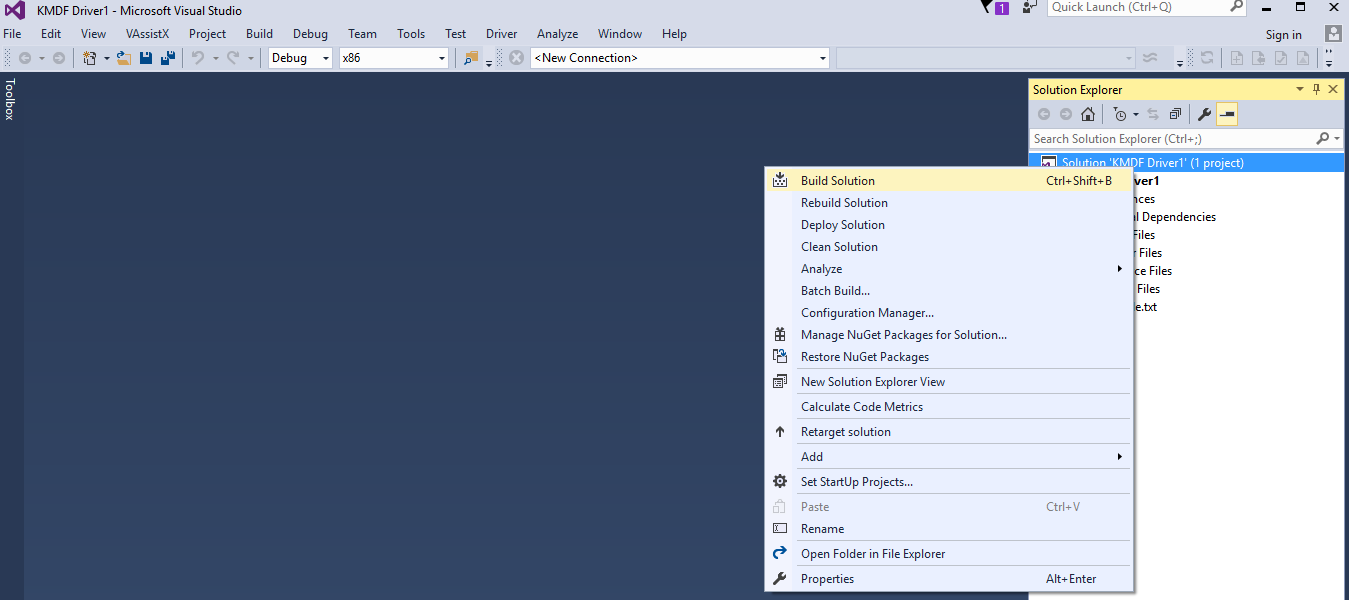Viewport: 1349px width, 600px height.
Task: Click Collapse All icon in Solution Explorer
Action: coord(1176,114)
